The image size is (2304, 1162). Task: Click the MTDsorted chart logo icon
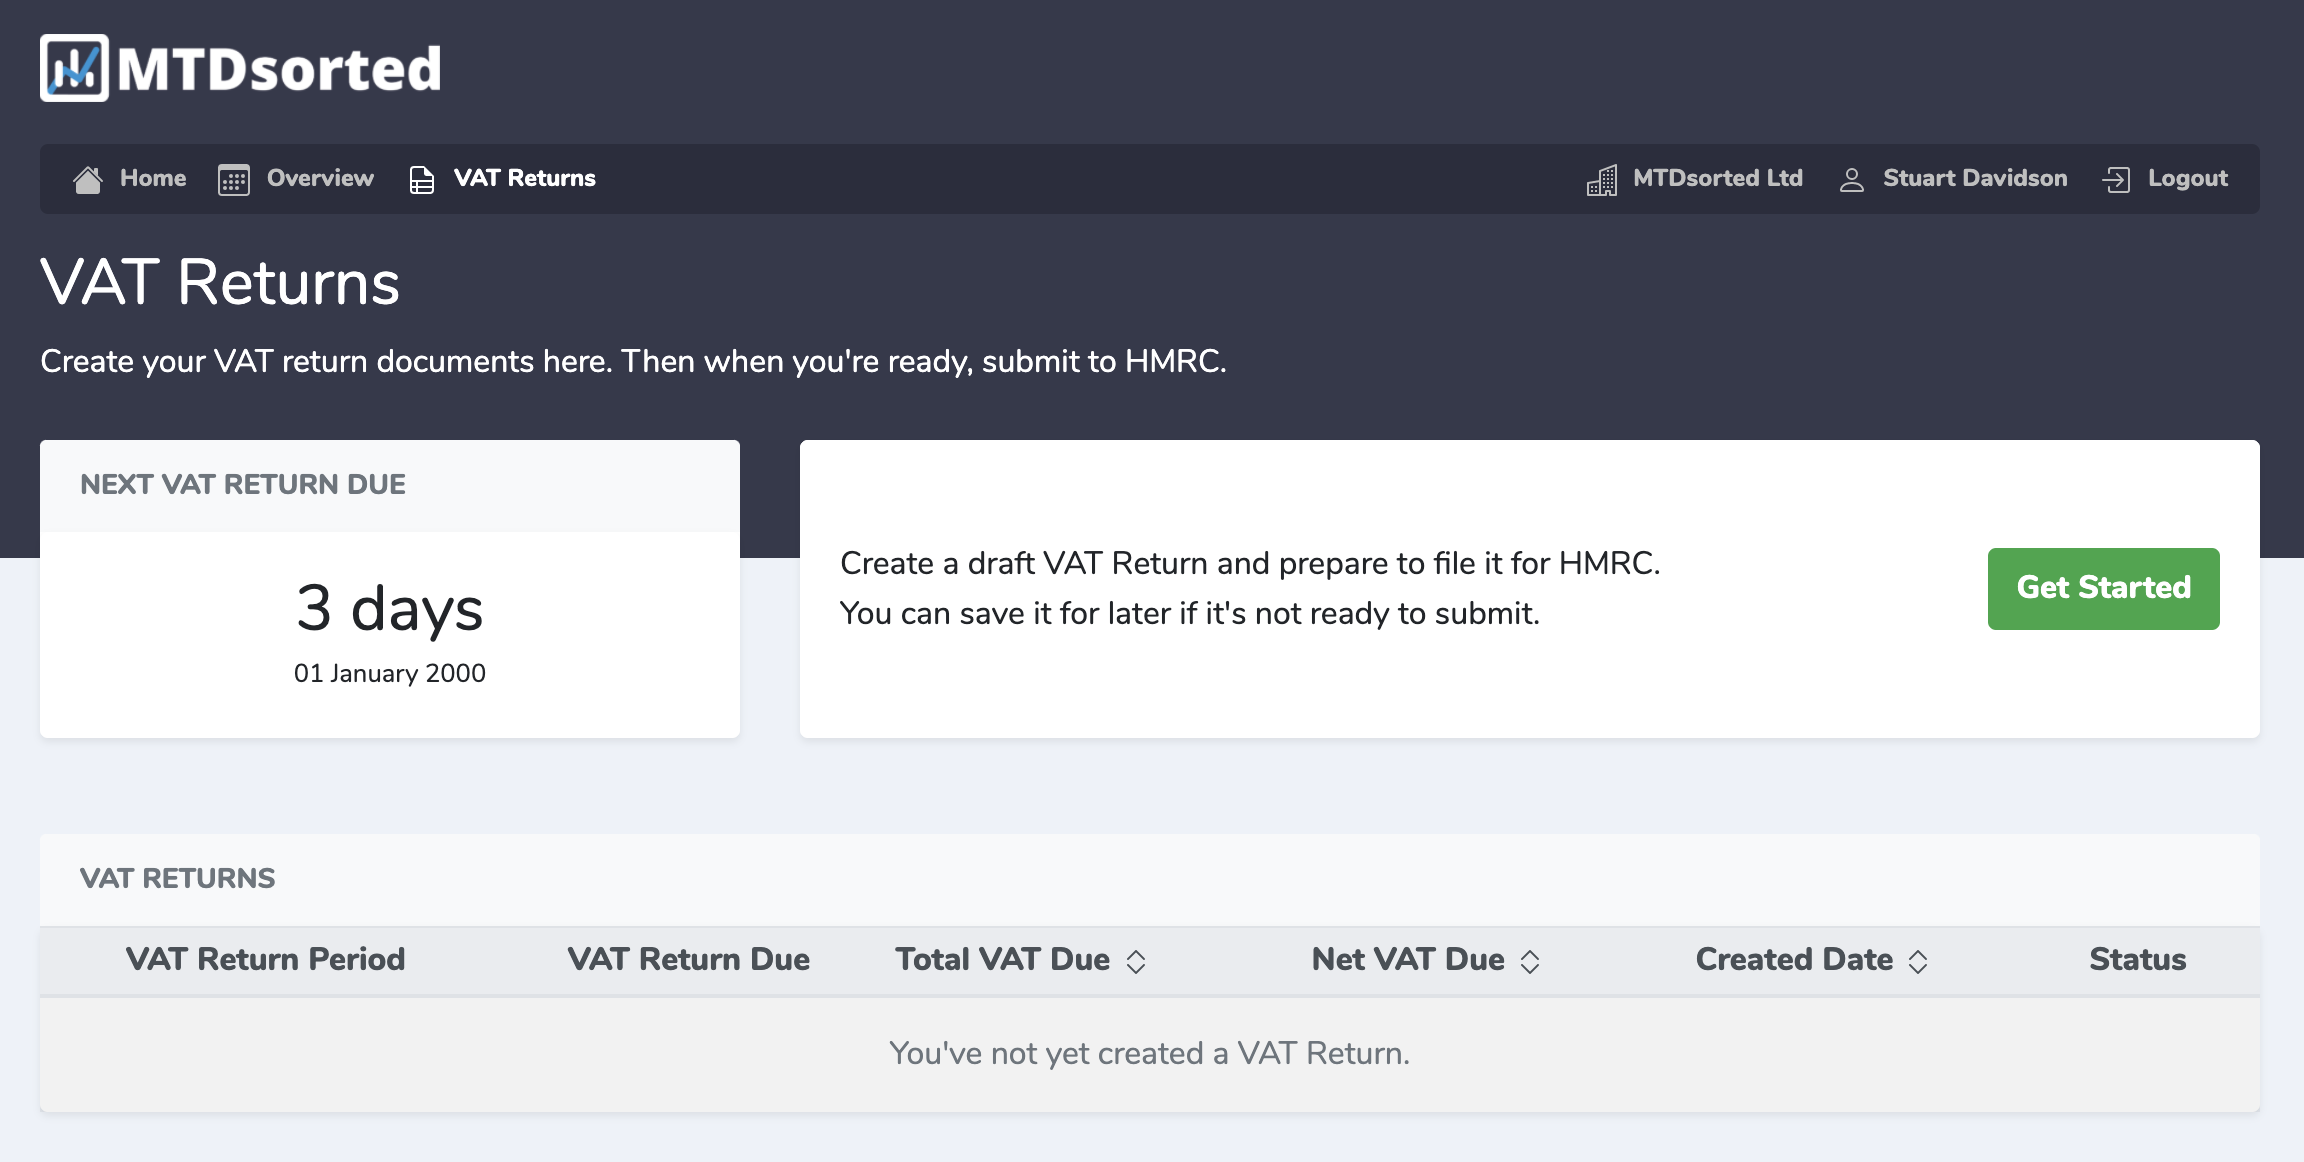[x=74, y=68]
